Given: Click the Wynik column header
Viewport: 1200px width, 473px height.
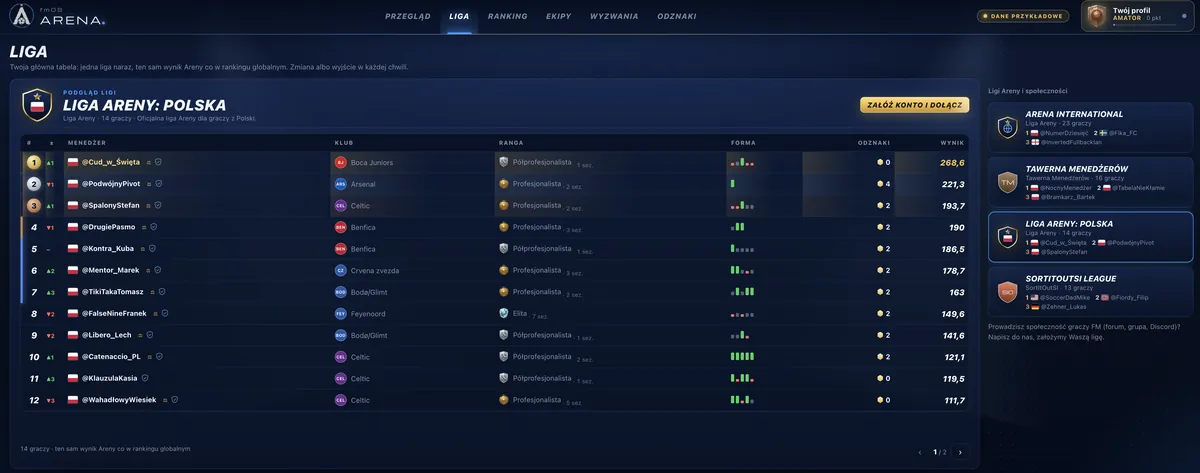Looking at the screenshot, I should click(x=953, y=142).
